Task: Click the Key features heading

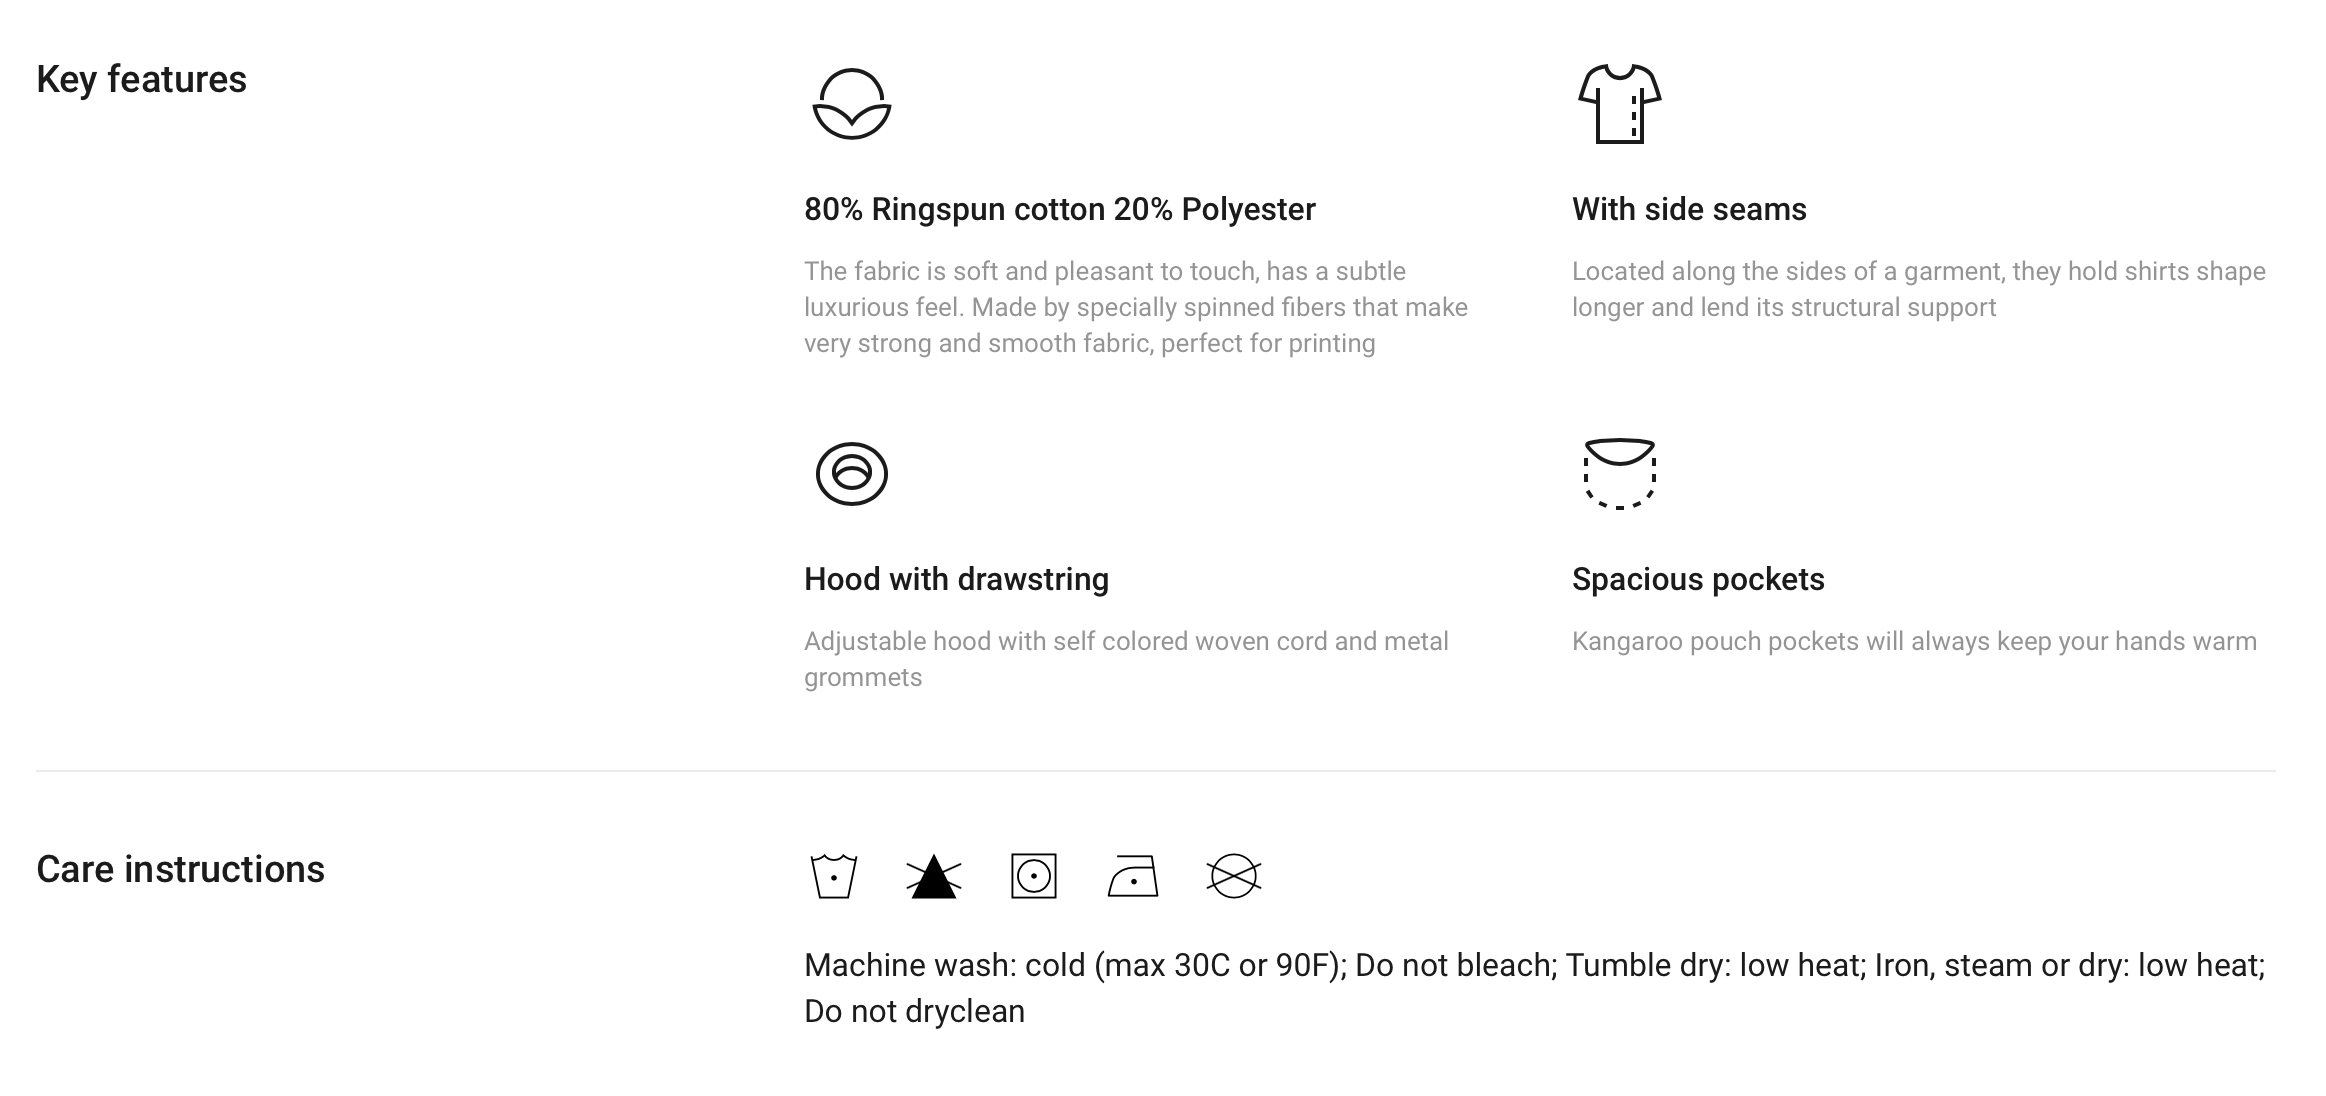Action: click(x=141, y=79)
